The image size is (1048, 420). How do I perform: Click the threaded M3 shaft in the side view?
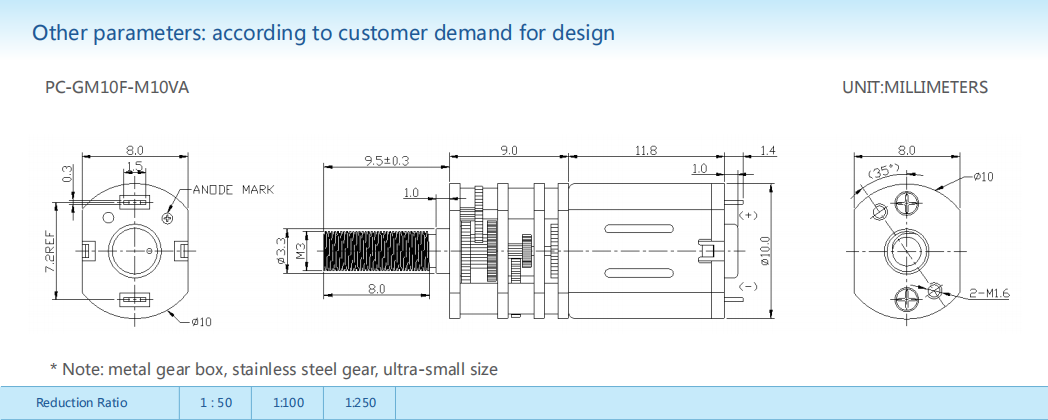pyautogui.click(x=376, y=250)
